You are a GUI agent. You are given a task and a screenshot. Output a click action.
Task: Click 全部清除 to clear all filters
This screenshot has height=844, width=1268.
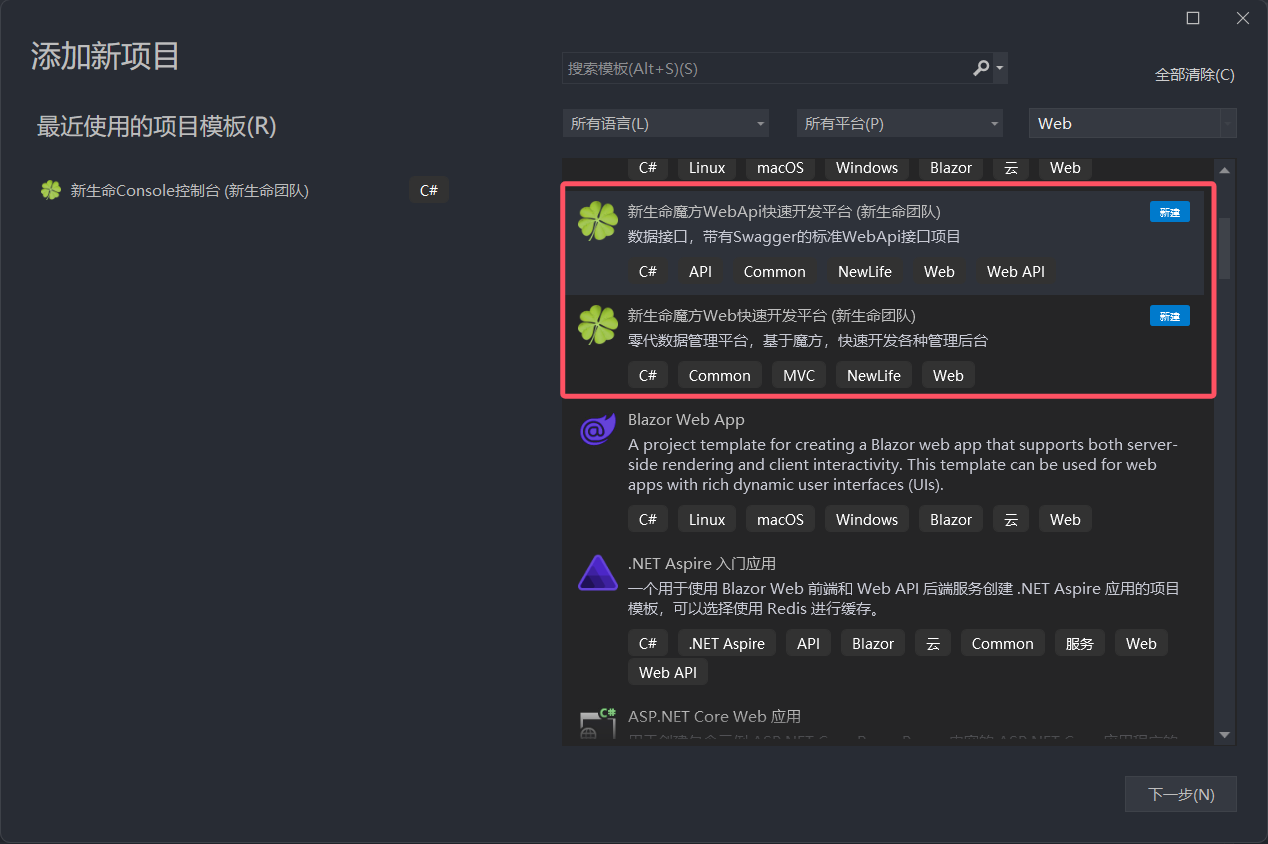tap(1195, 75)
